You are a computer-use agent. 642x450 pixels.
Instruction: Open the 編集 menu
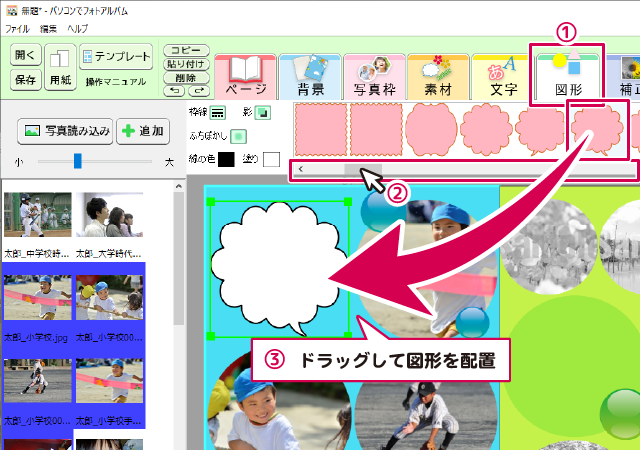click(48, 29)
